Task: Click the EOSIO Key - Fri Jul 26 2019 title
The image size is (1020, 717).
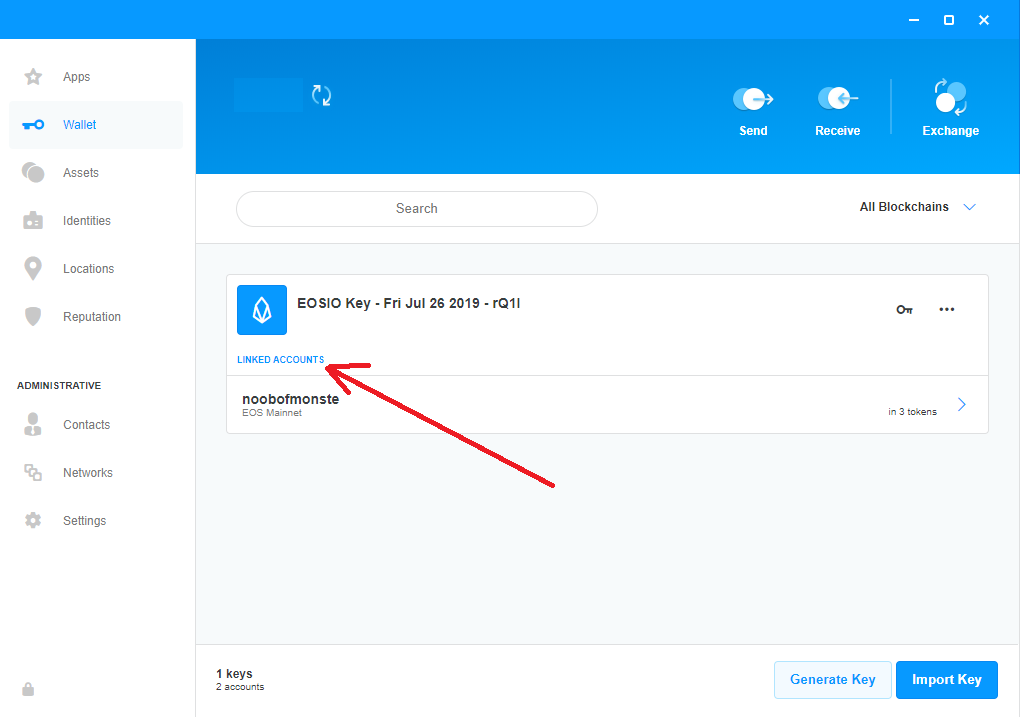Action: pyautogui.click(x=409, y=303)
